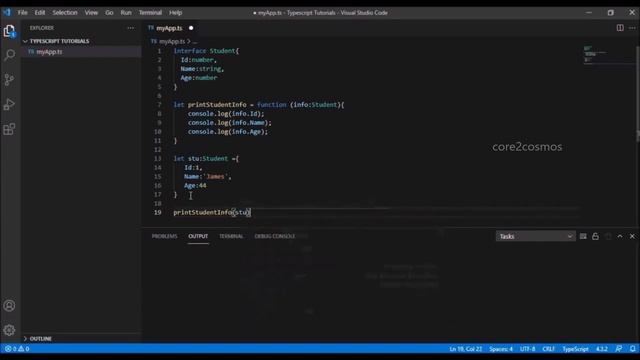
Task: Click CRLF end of line setting
Action: coord(549,349)
